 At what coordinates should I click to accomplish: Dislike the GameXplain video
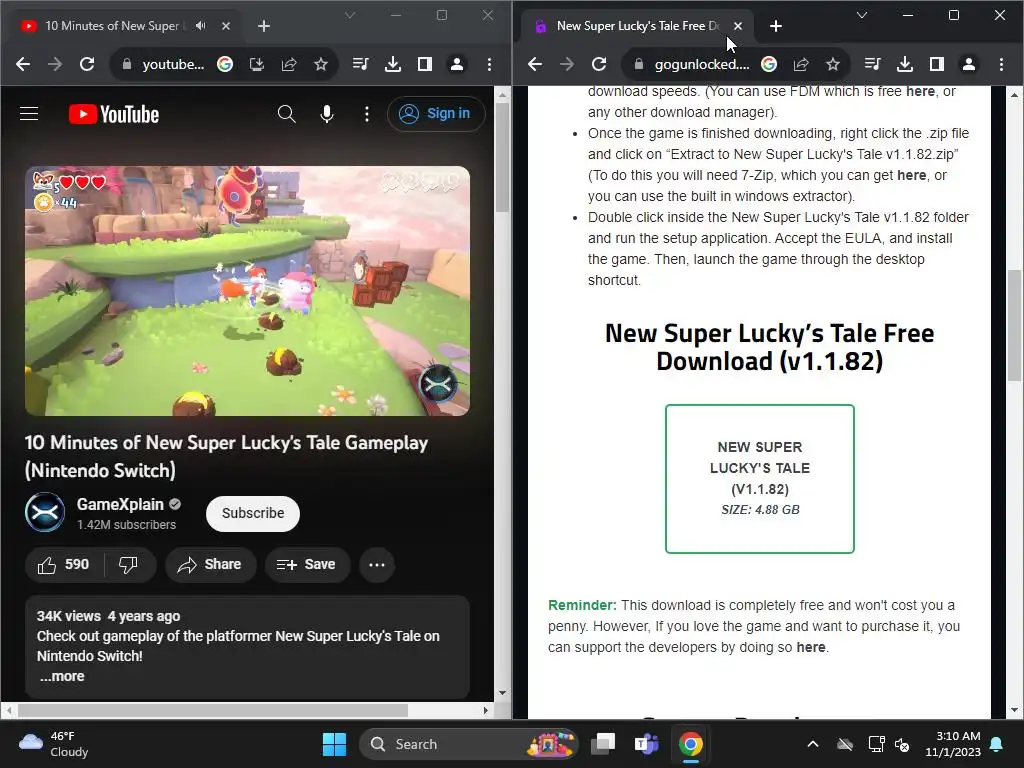129,564
